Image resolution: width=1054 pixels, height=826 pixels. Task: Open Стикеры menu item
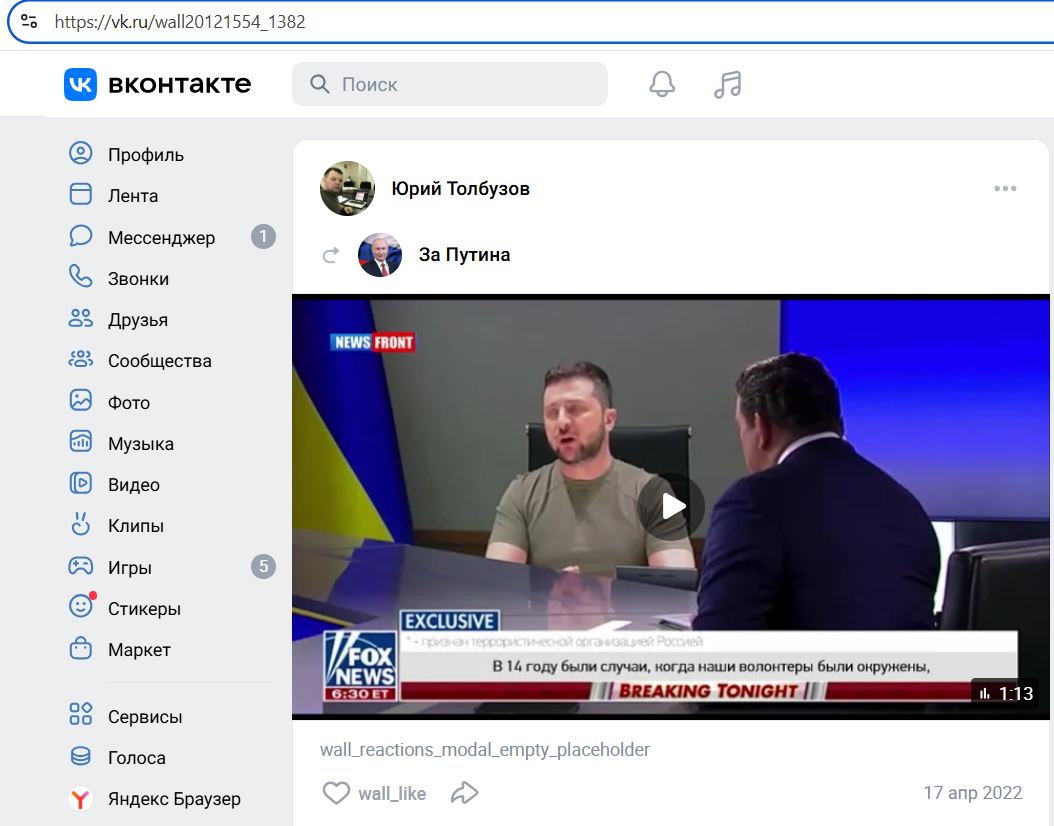click(x=145, y=608)
